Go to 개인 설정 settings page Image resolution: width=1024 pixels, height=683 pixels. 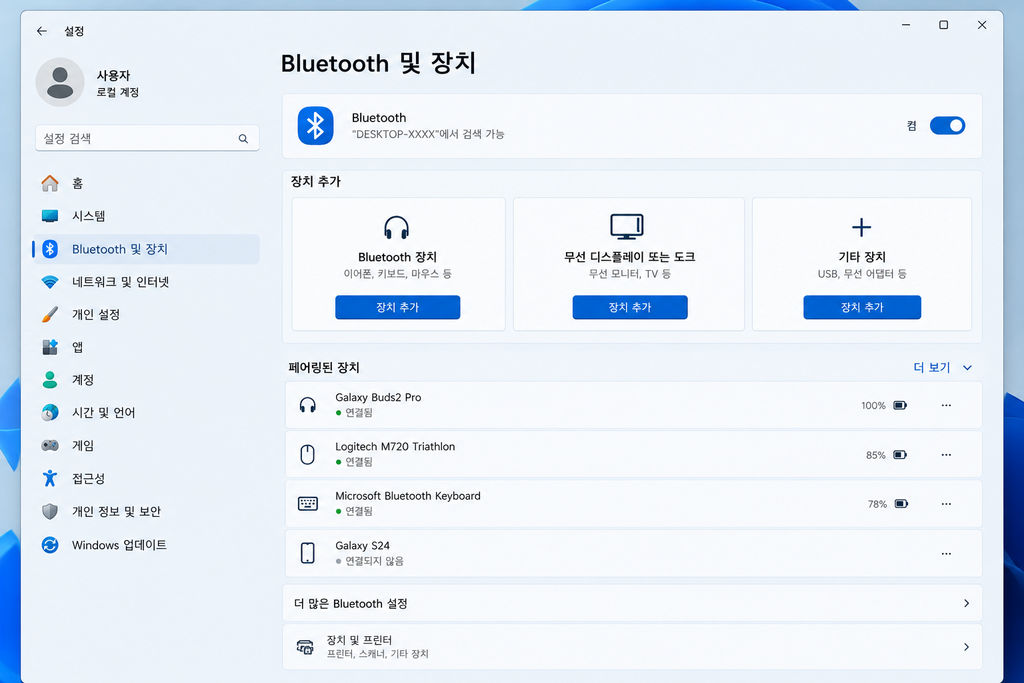[146, 315]
